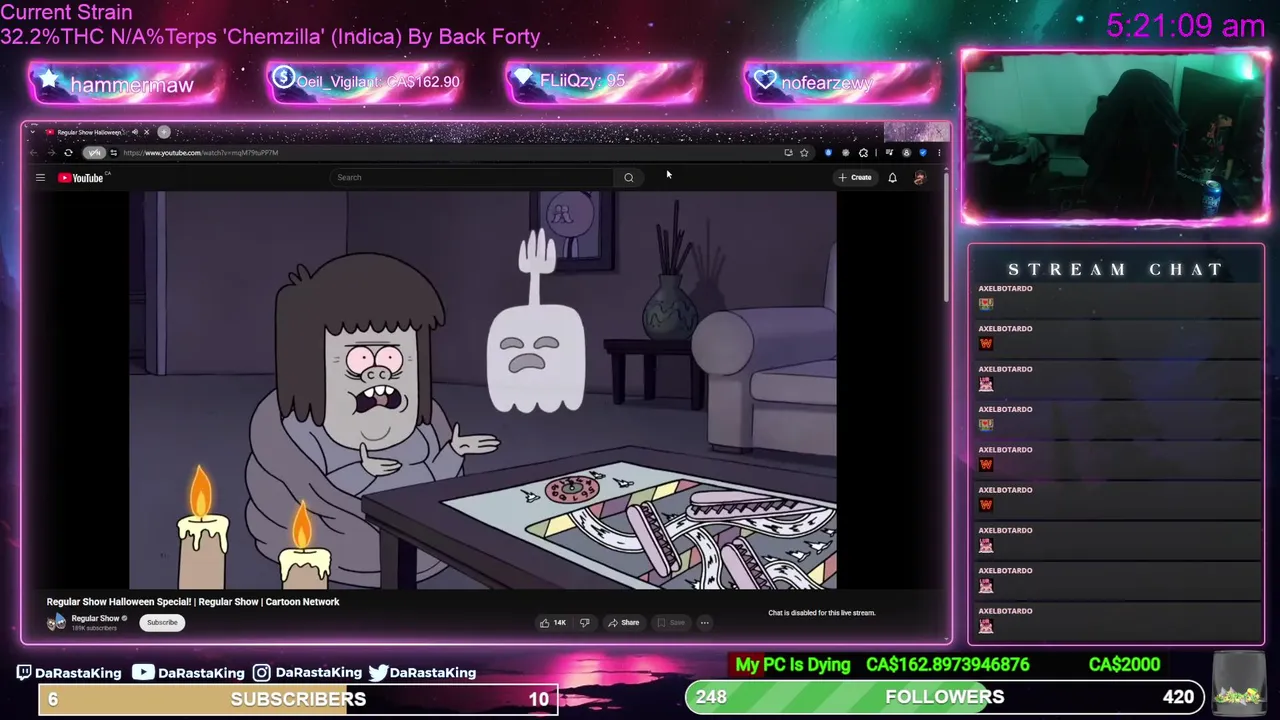
Task: Open the browser three-dot menu
Action: pos(938,153)
